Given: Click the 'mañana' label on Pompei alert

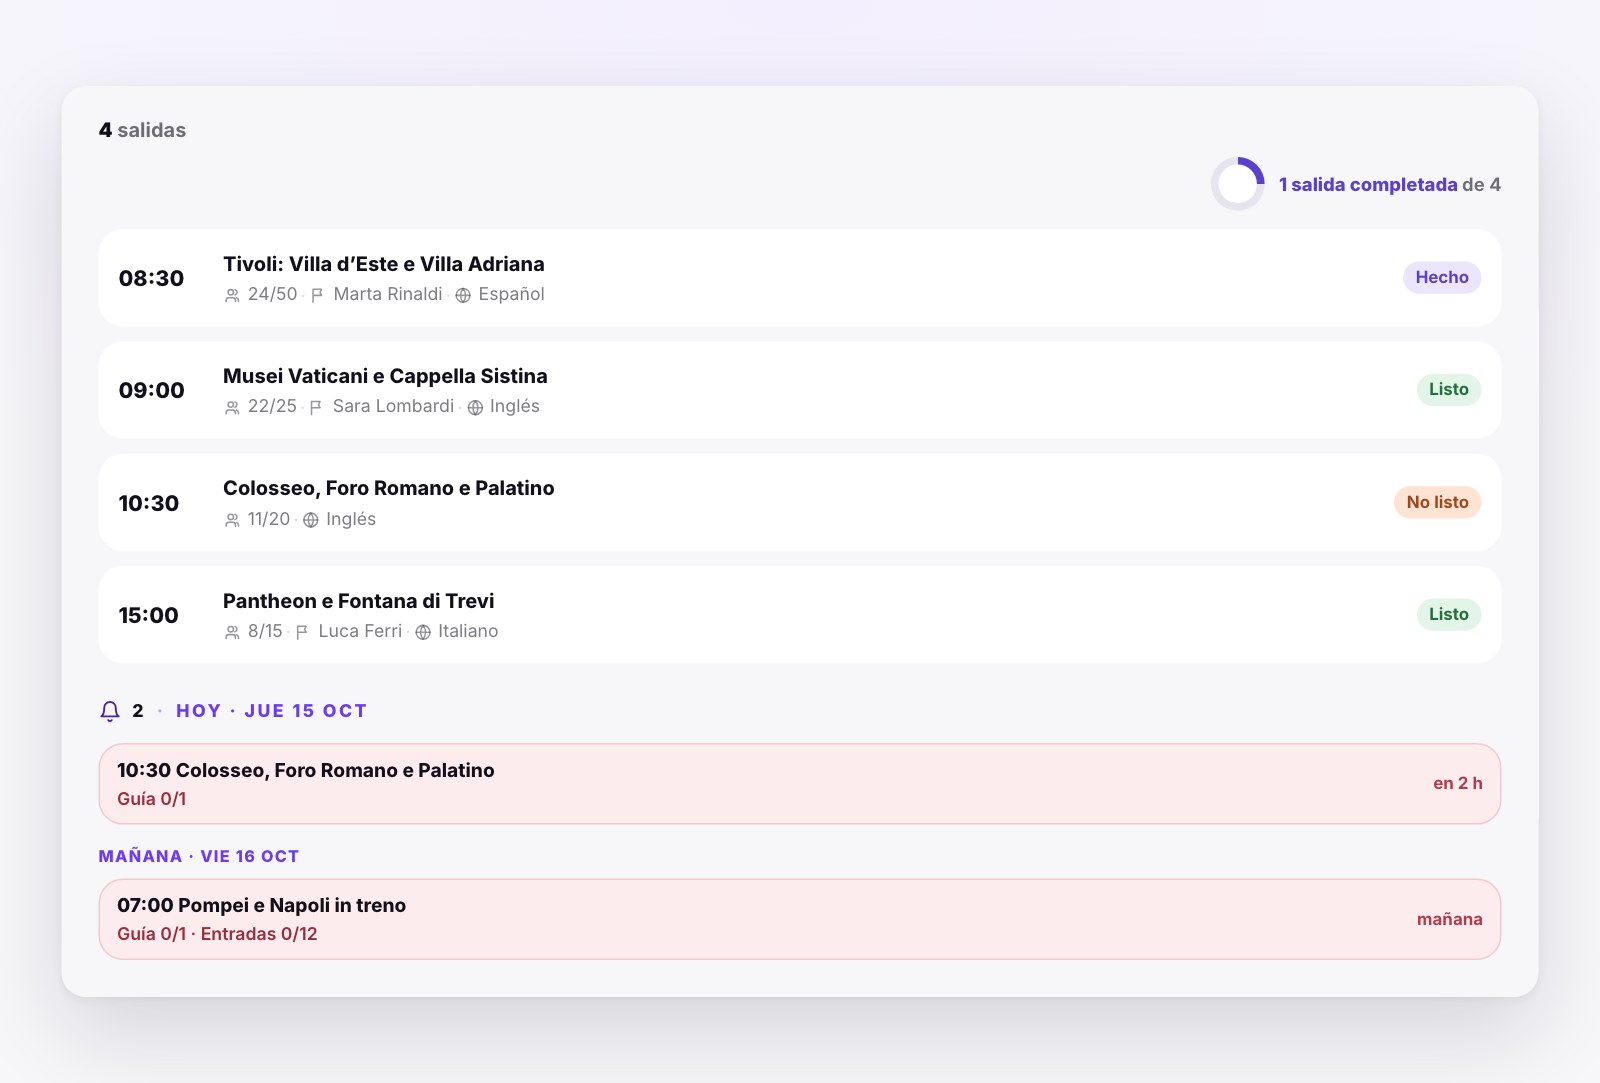Looking at the screenshot, I should (x=1449, y=919).
